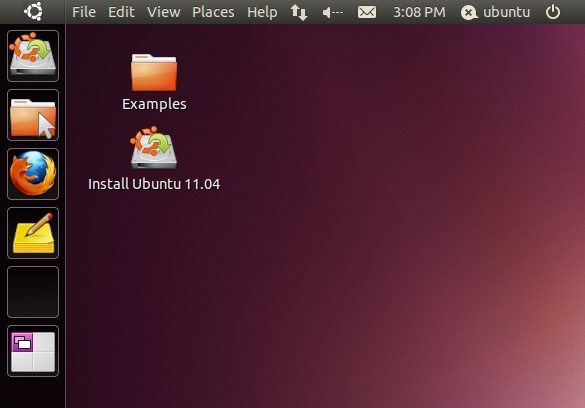Click the 3:08 PM clock

pos(419,12)
